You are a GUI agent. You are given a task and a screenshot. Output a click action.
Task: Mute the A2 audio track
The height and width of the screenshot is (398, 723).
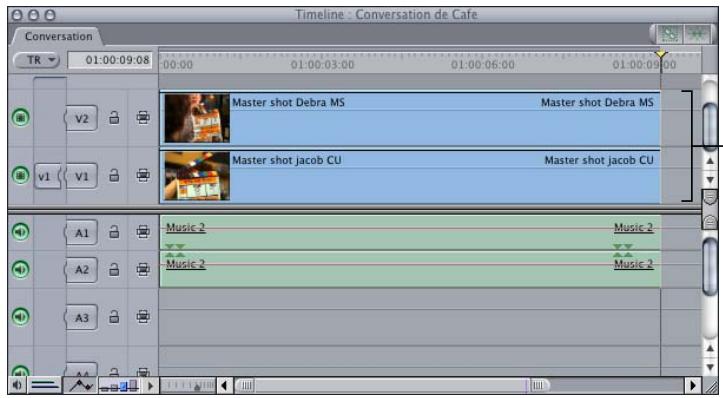(x=20, y=269)
